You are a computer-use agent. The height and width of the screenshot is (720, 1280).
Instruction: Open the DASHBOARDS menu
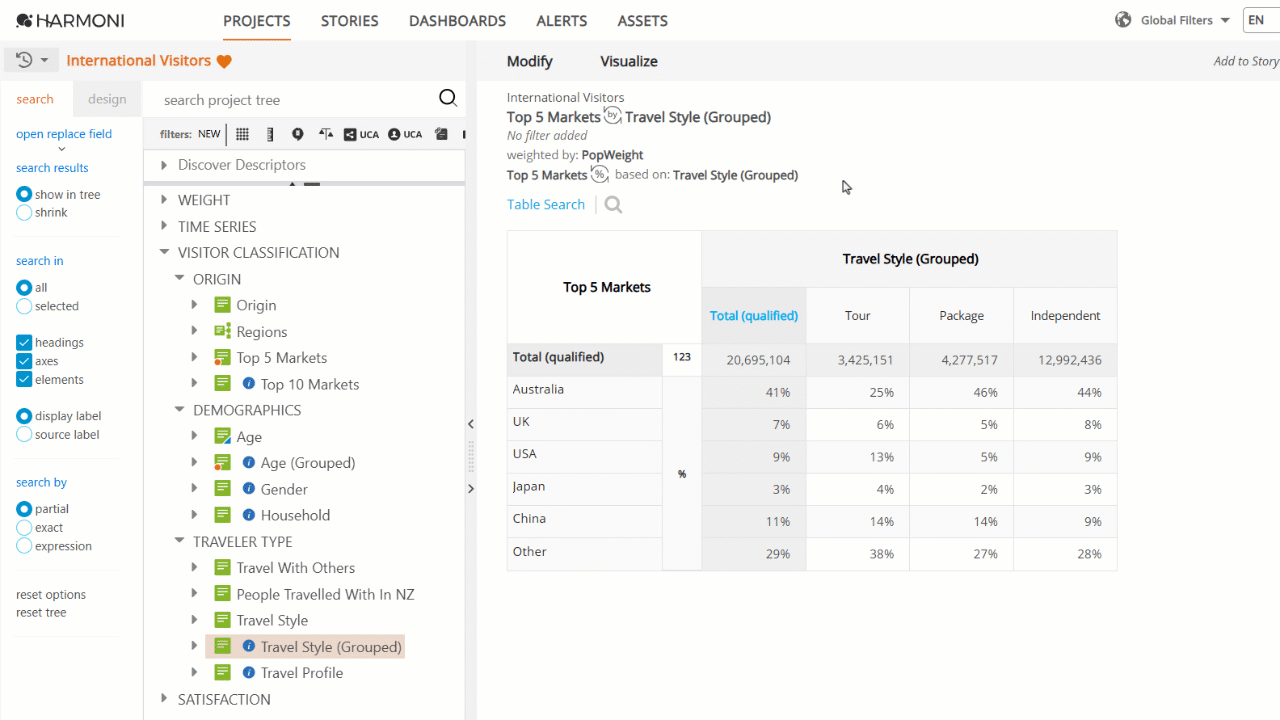point(457,21)
